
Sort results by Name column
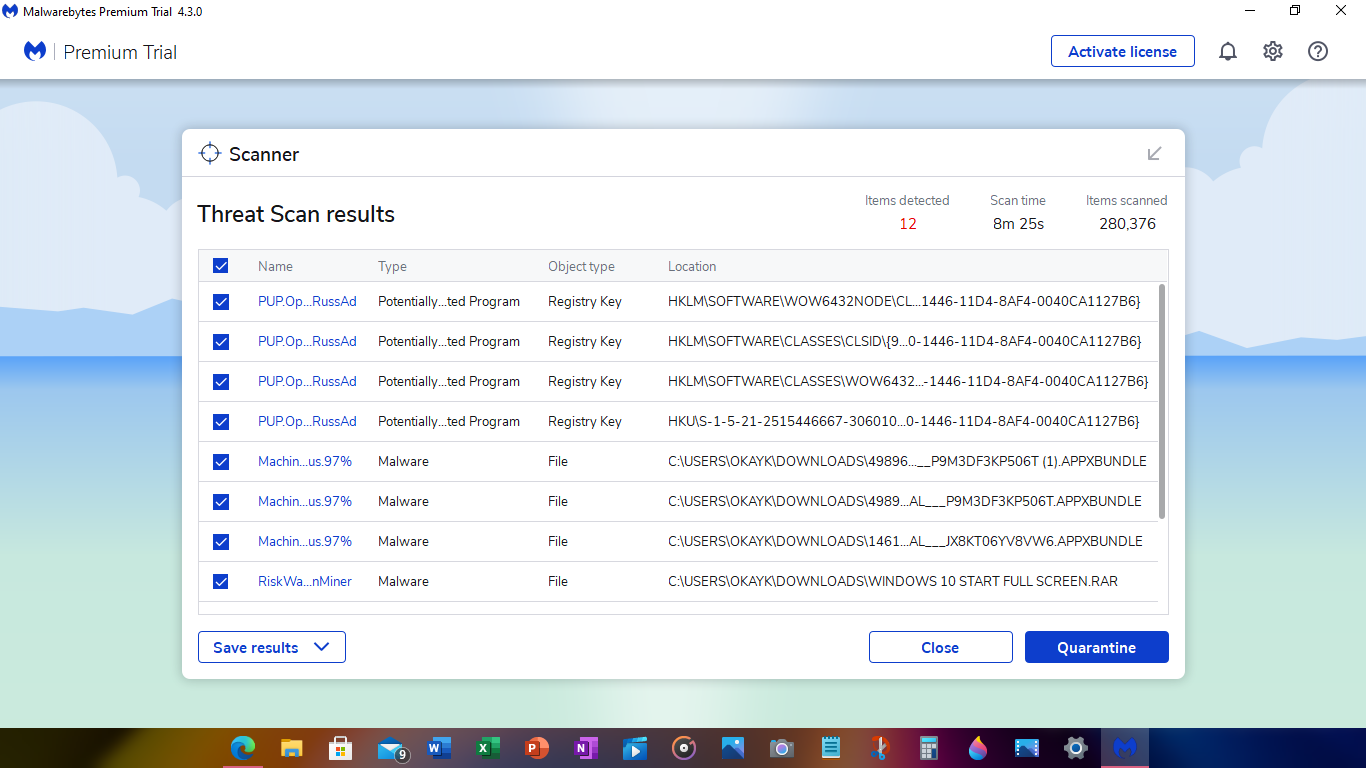click(275, 267)
